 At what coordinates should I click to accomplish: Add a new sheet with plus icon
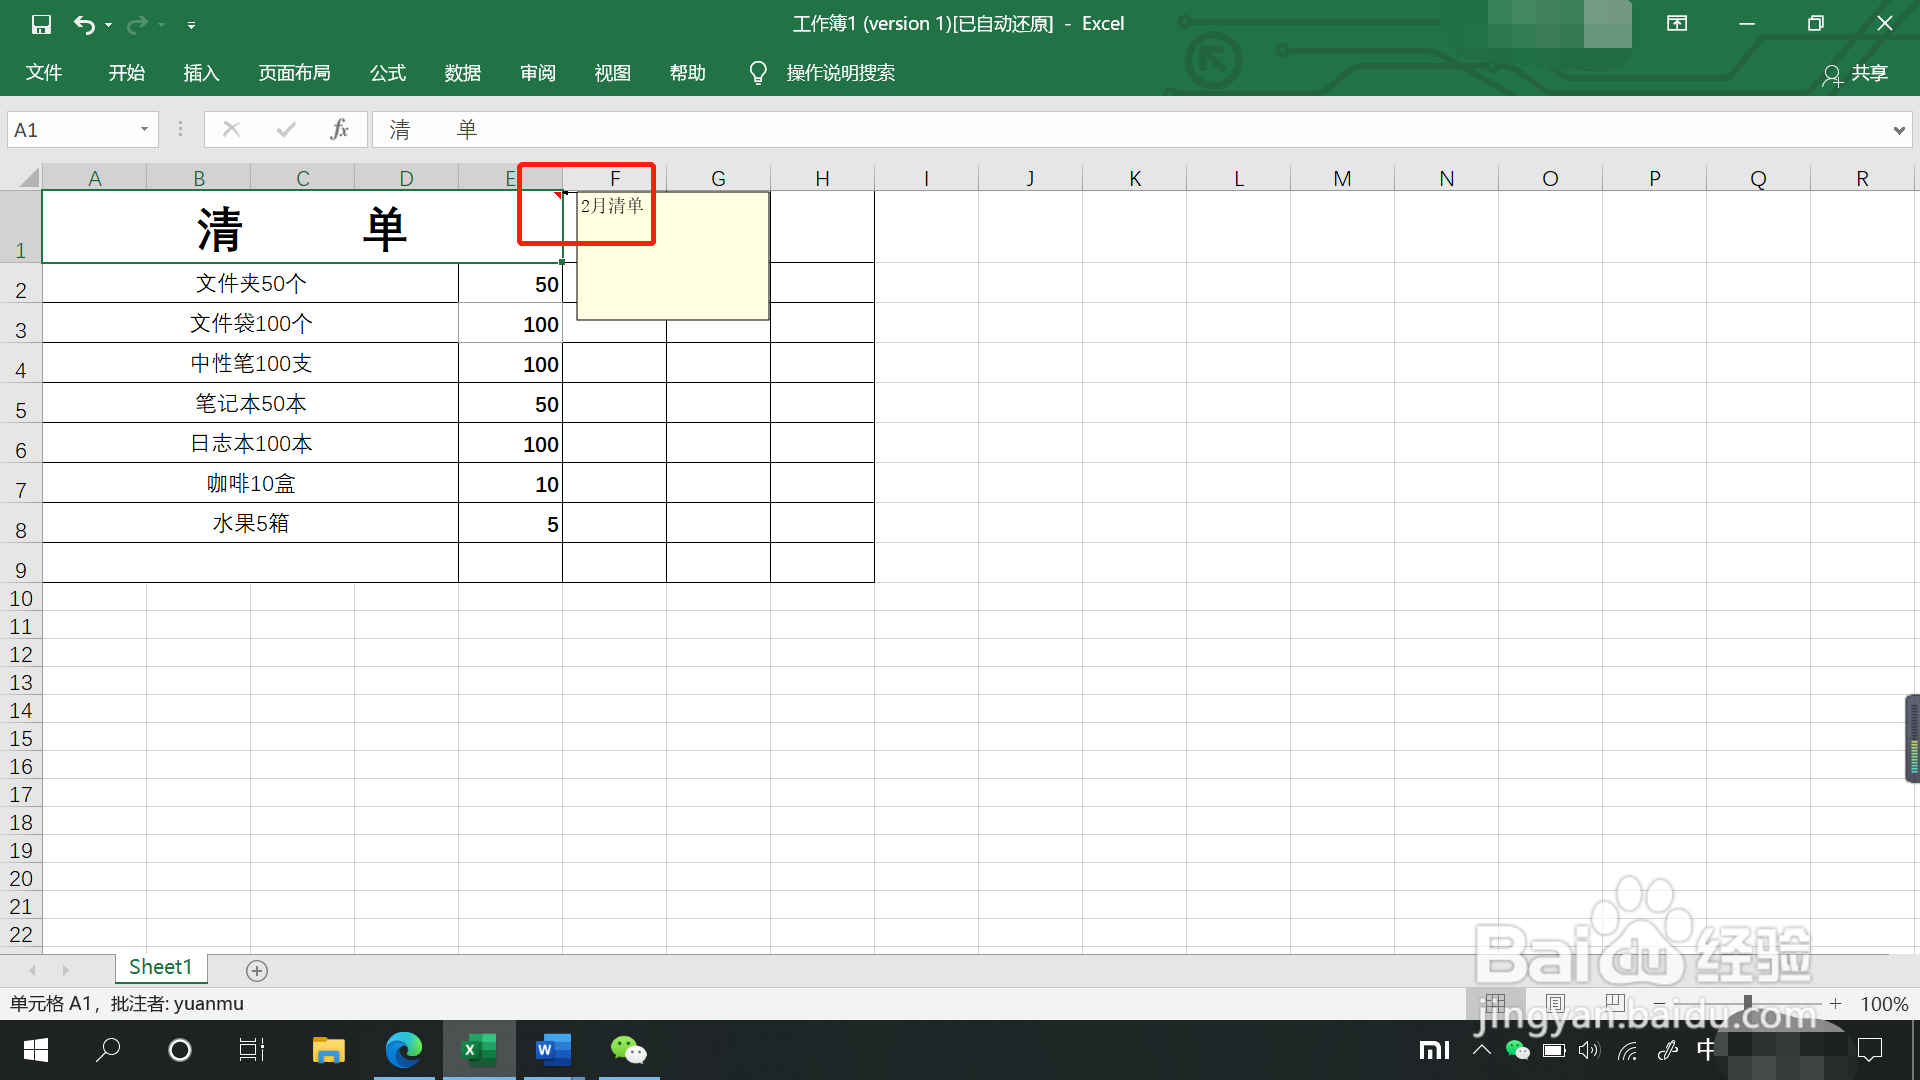[257, 970]
